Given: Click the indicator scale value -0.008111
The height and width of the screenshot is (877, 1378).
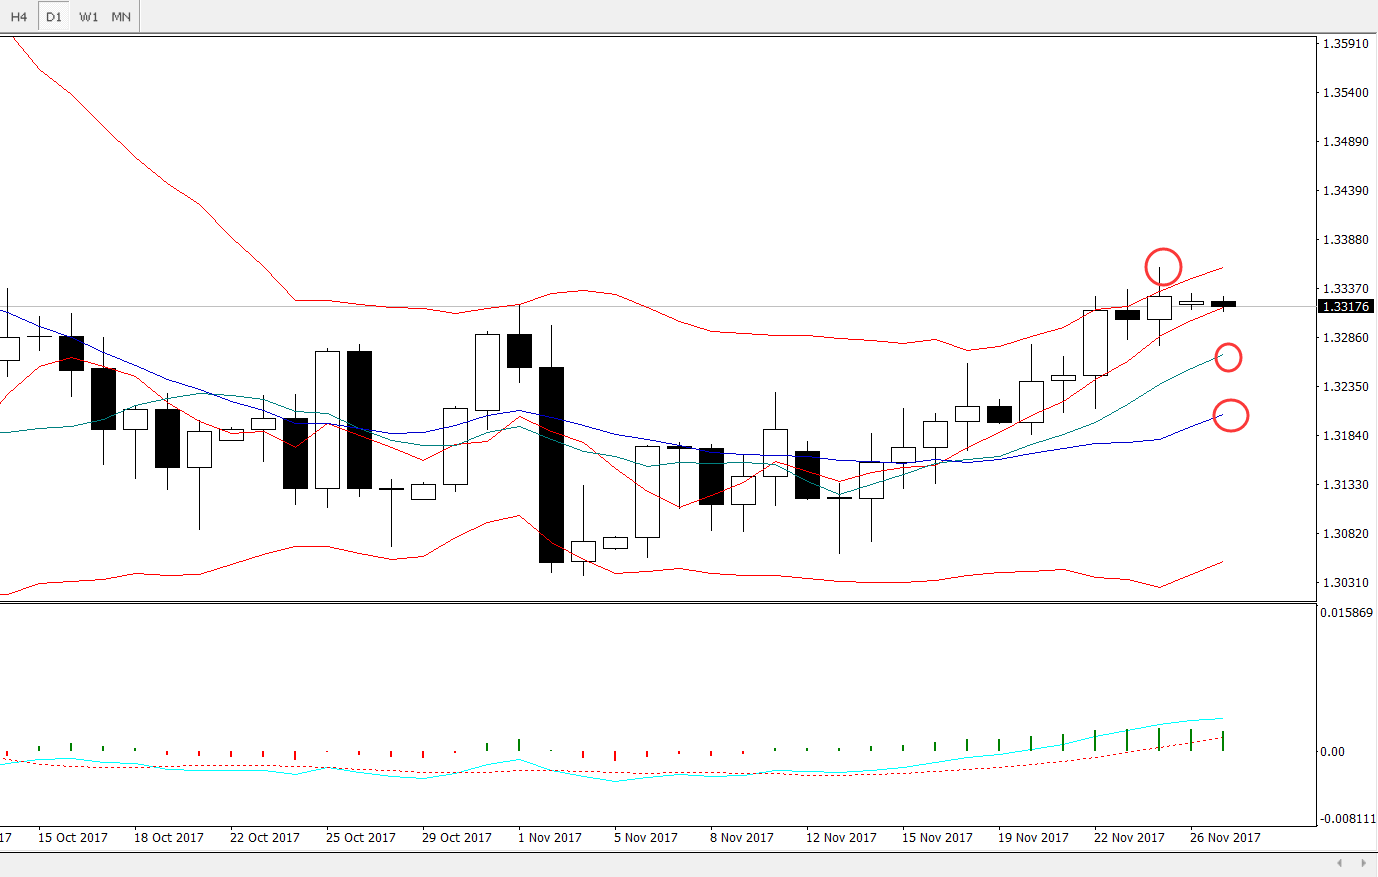Looking at the screenshot, I should 1348,818.
